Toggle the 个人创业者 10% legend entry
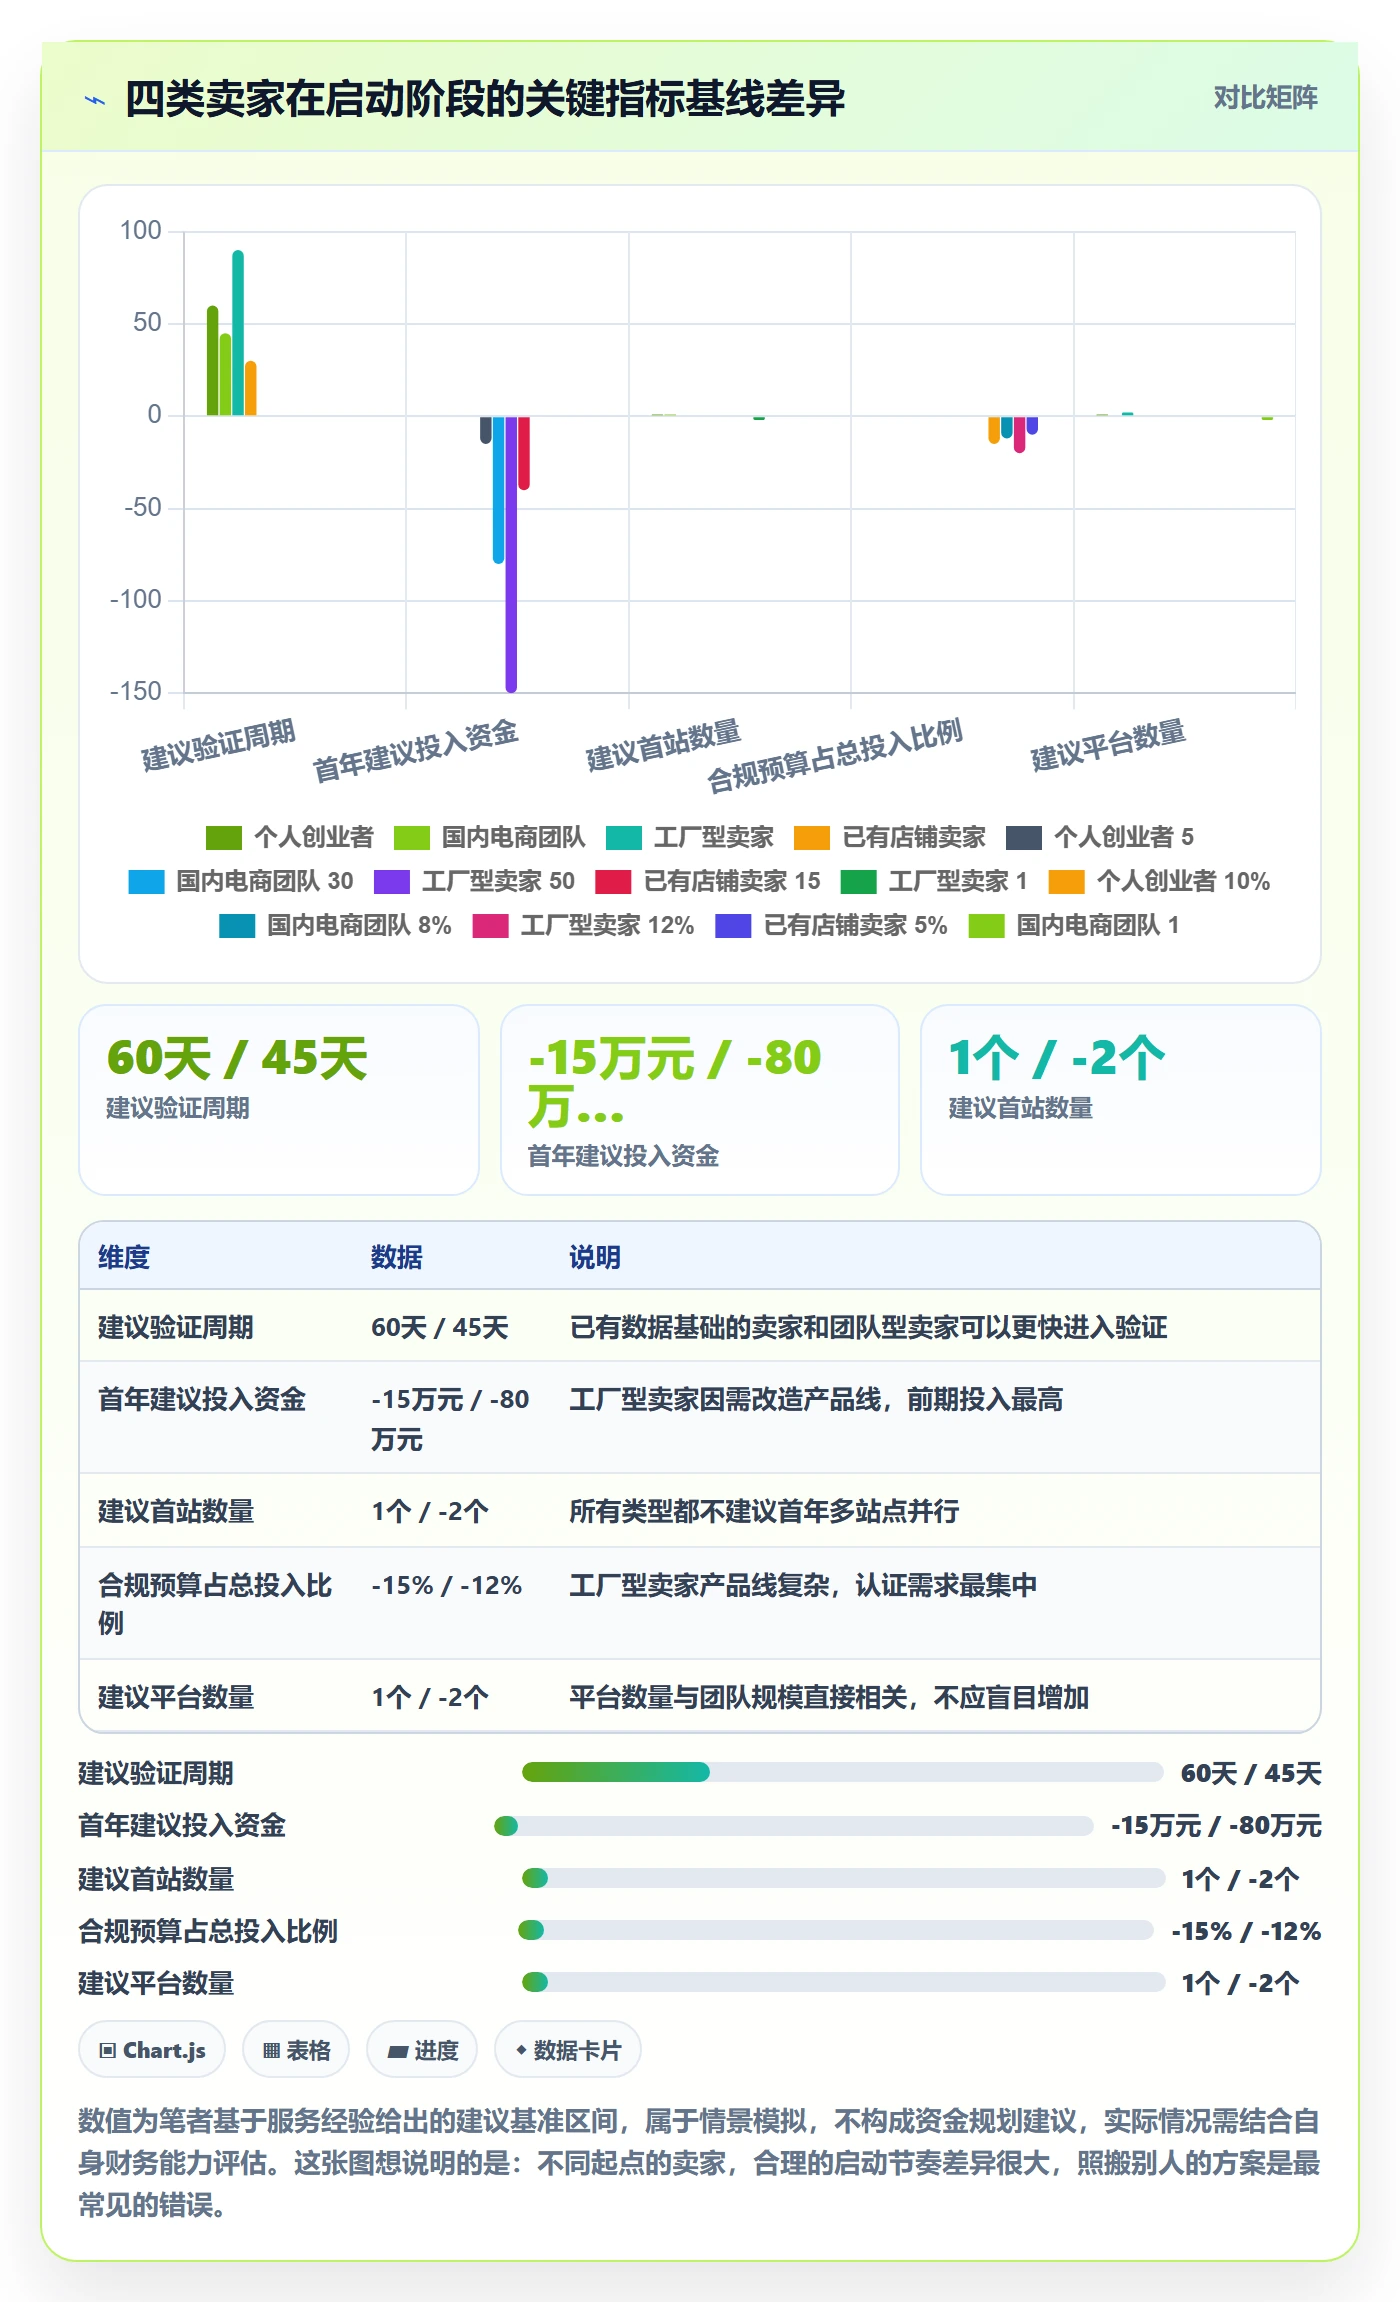Image resolution: width=1400 pixels, height=2302 pixels. click(x=1159, y=881)
